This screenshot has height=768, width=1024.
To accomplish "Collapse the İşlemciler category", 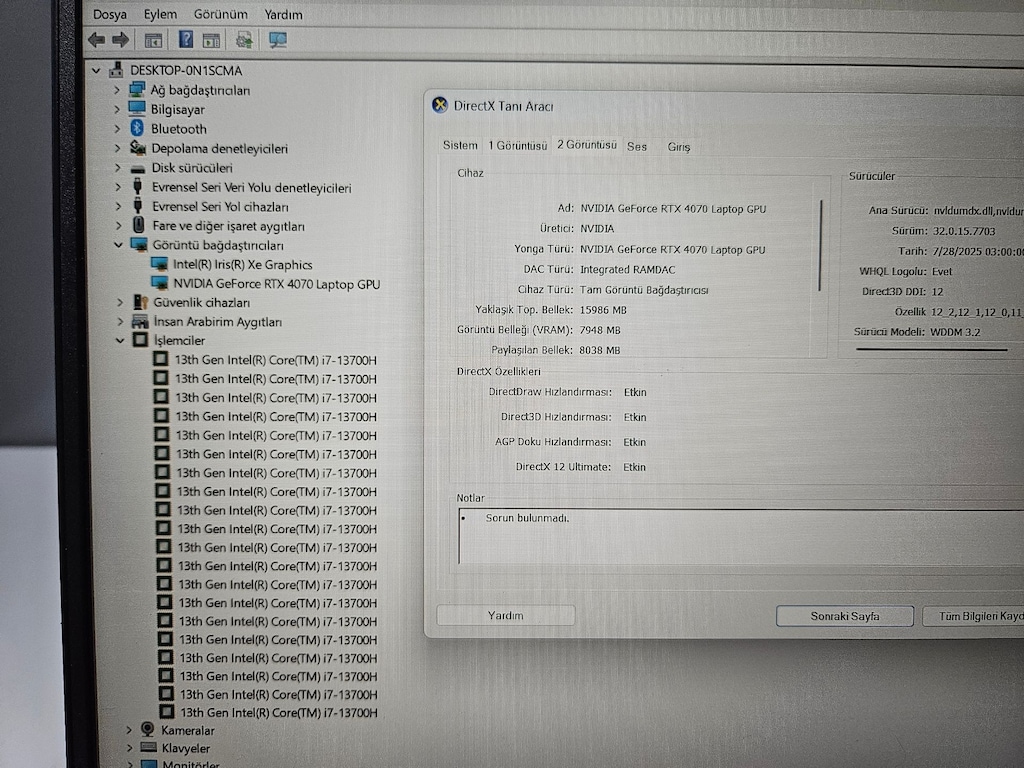I will (120, 340).
